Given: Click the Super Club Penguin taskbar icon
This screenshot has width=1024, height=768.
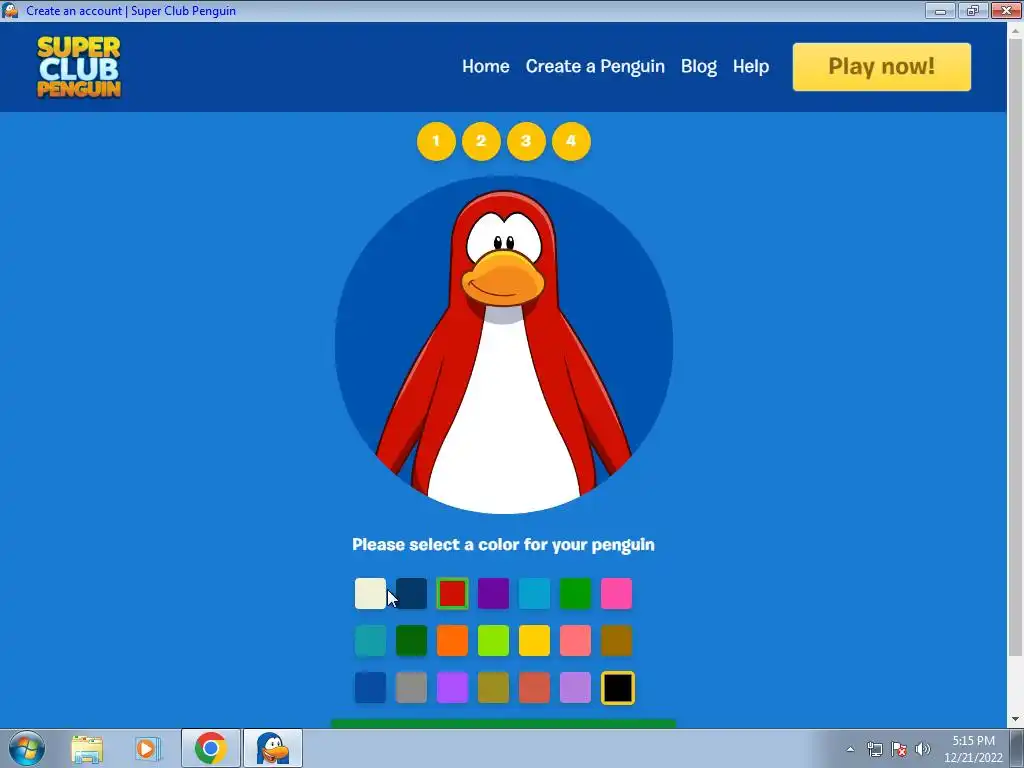Looking at the screenshot, I should coord(273,748).
